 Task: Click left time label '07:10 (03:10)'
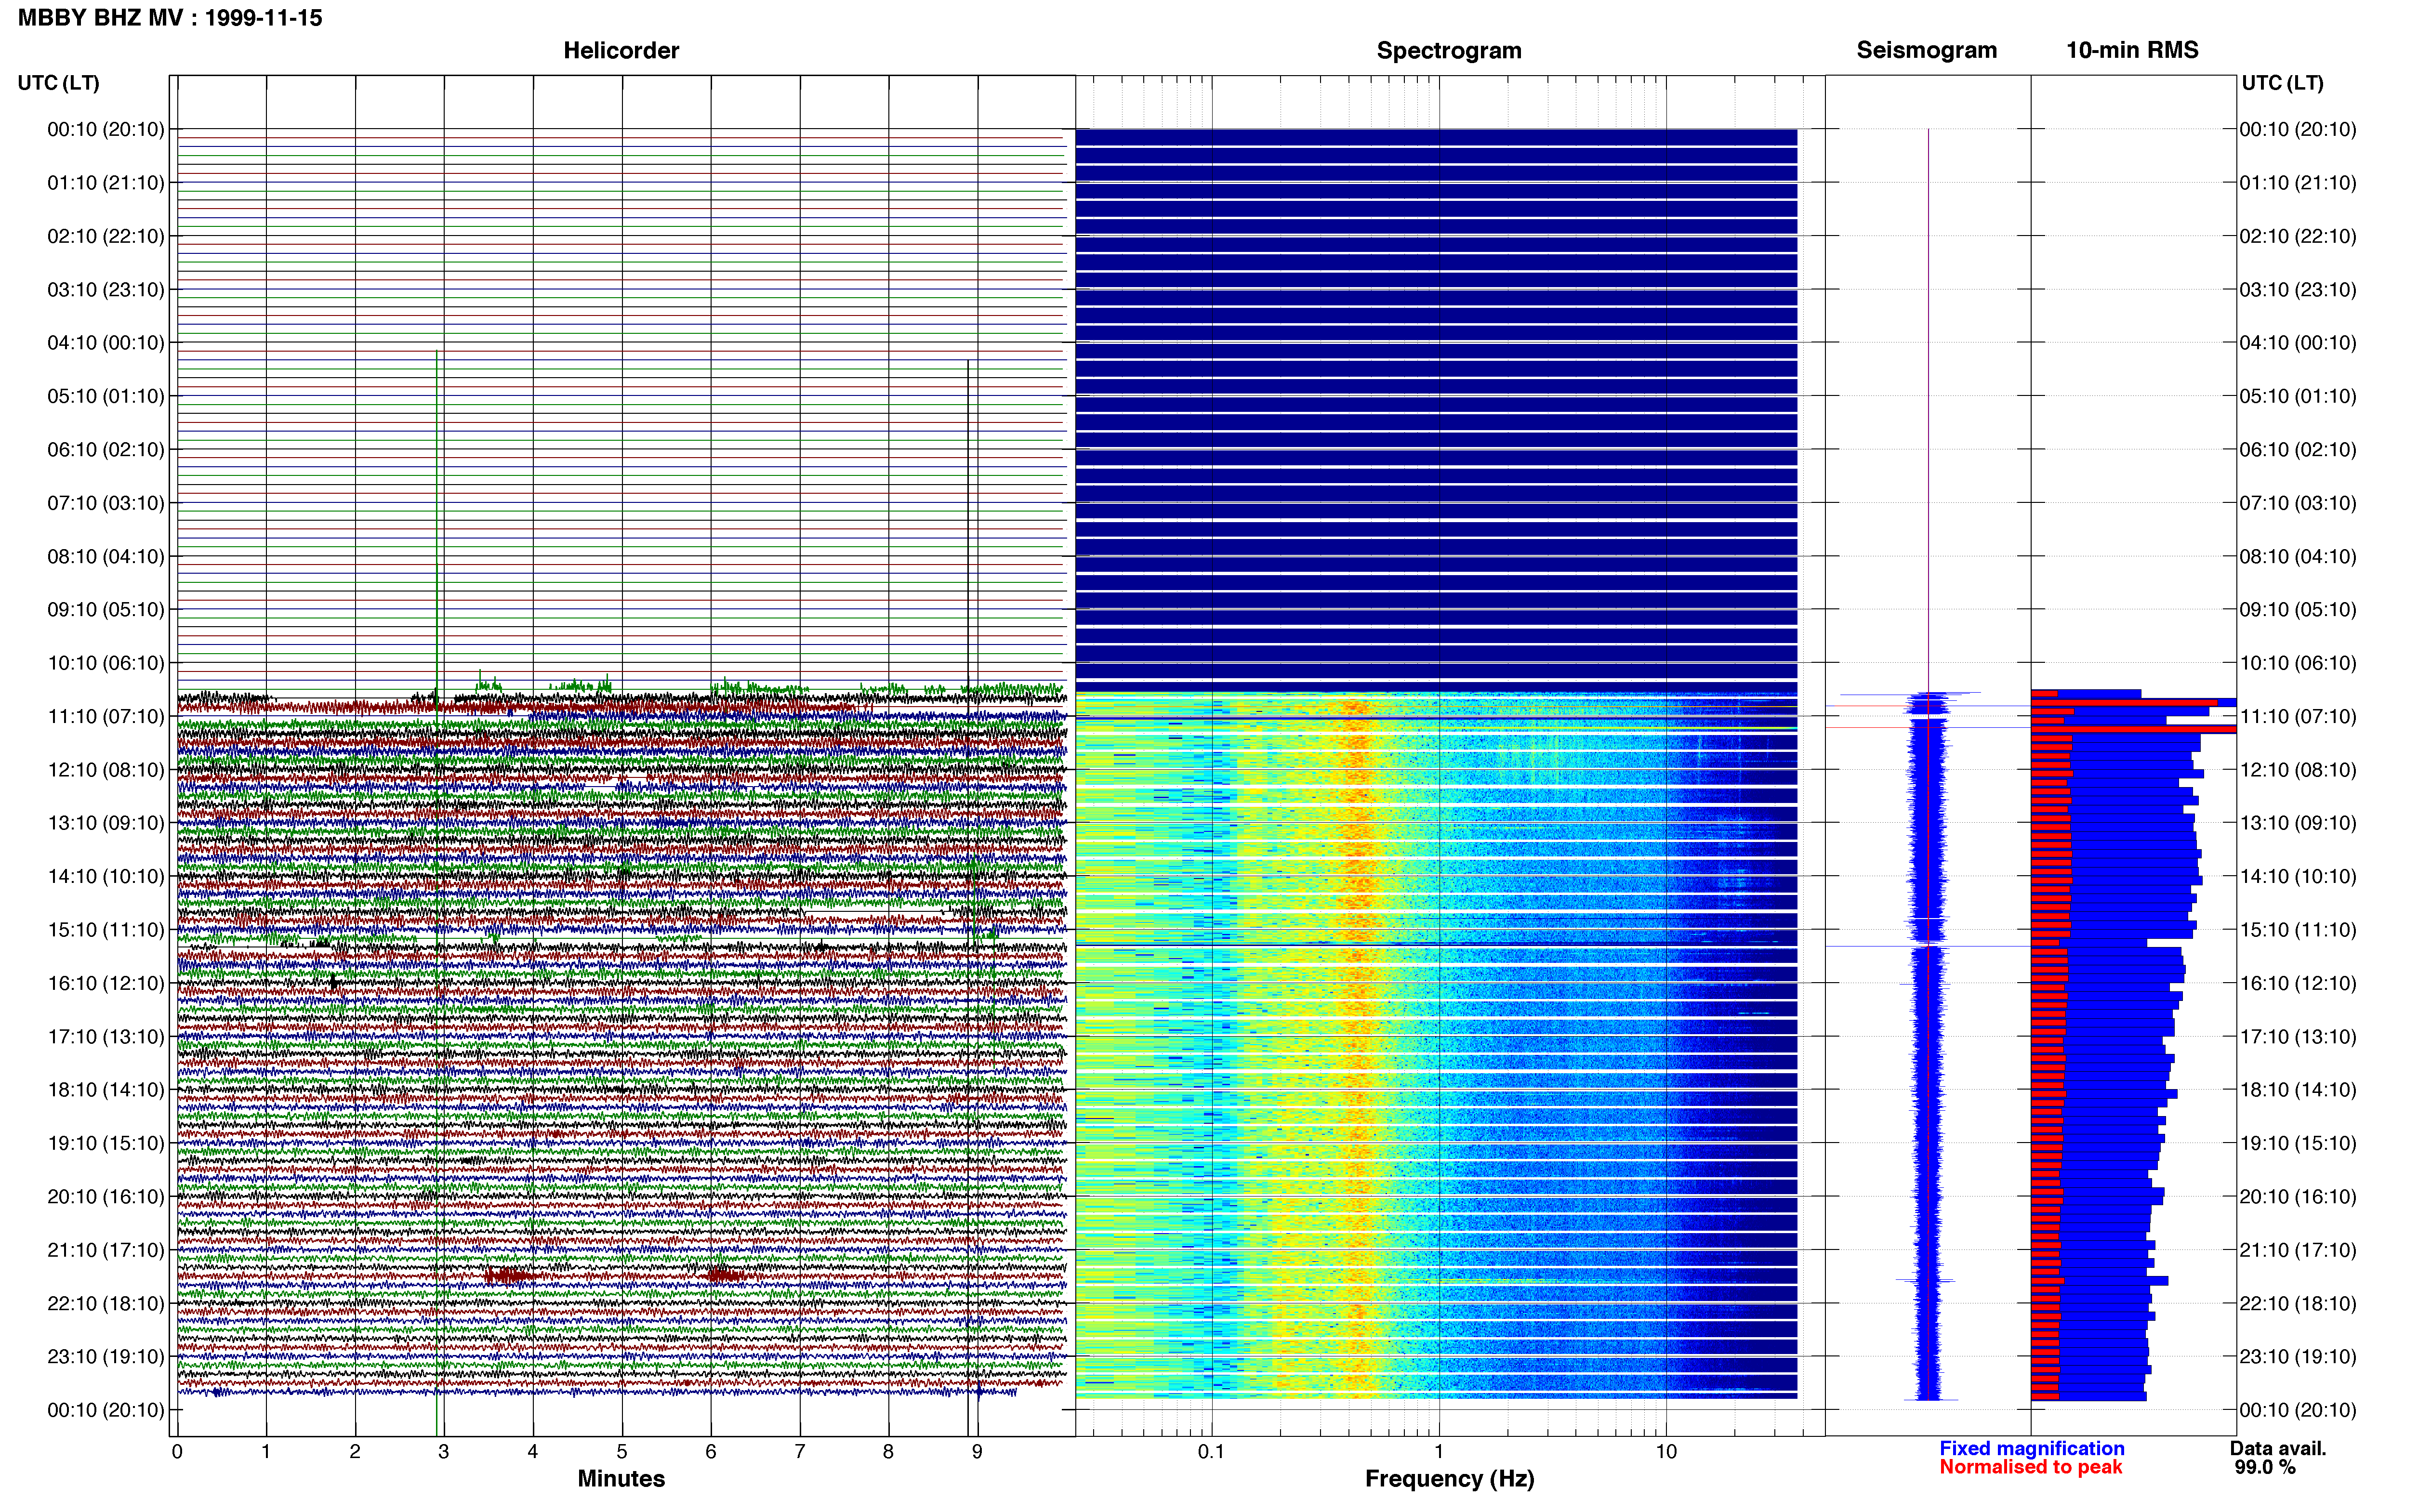[106, 503]
